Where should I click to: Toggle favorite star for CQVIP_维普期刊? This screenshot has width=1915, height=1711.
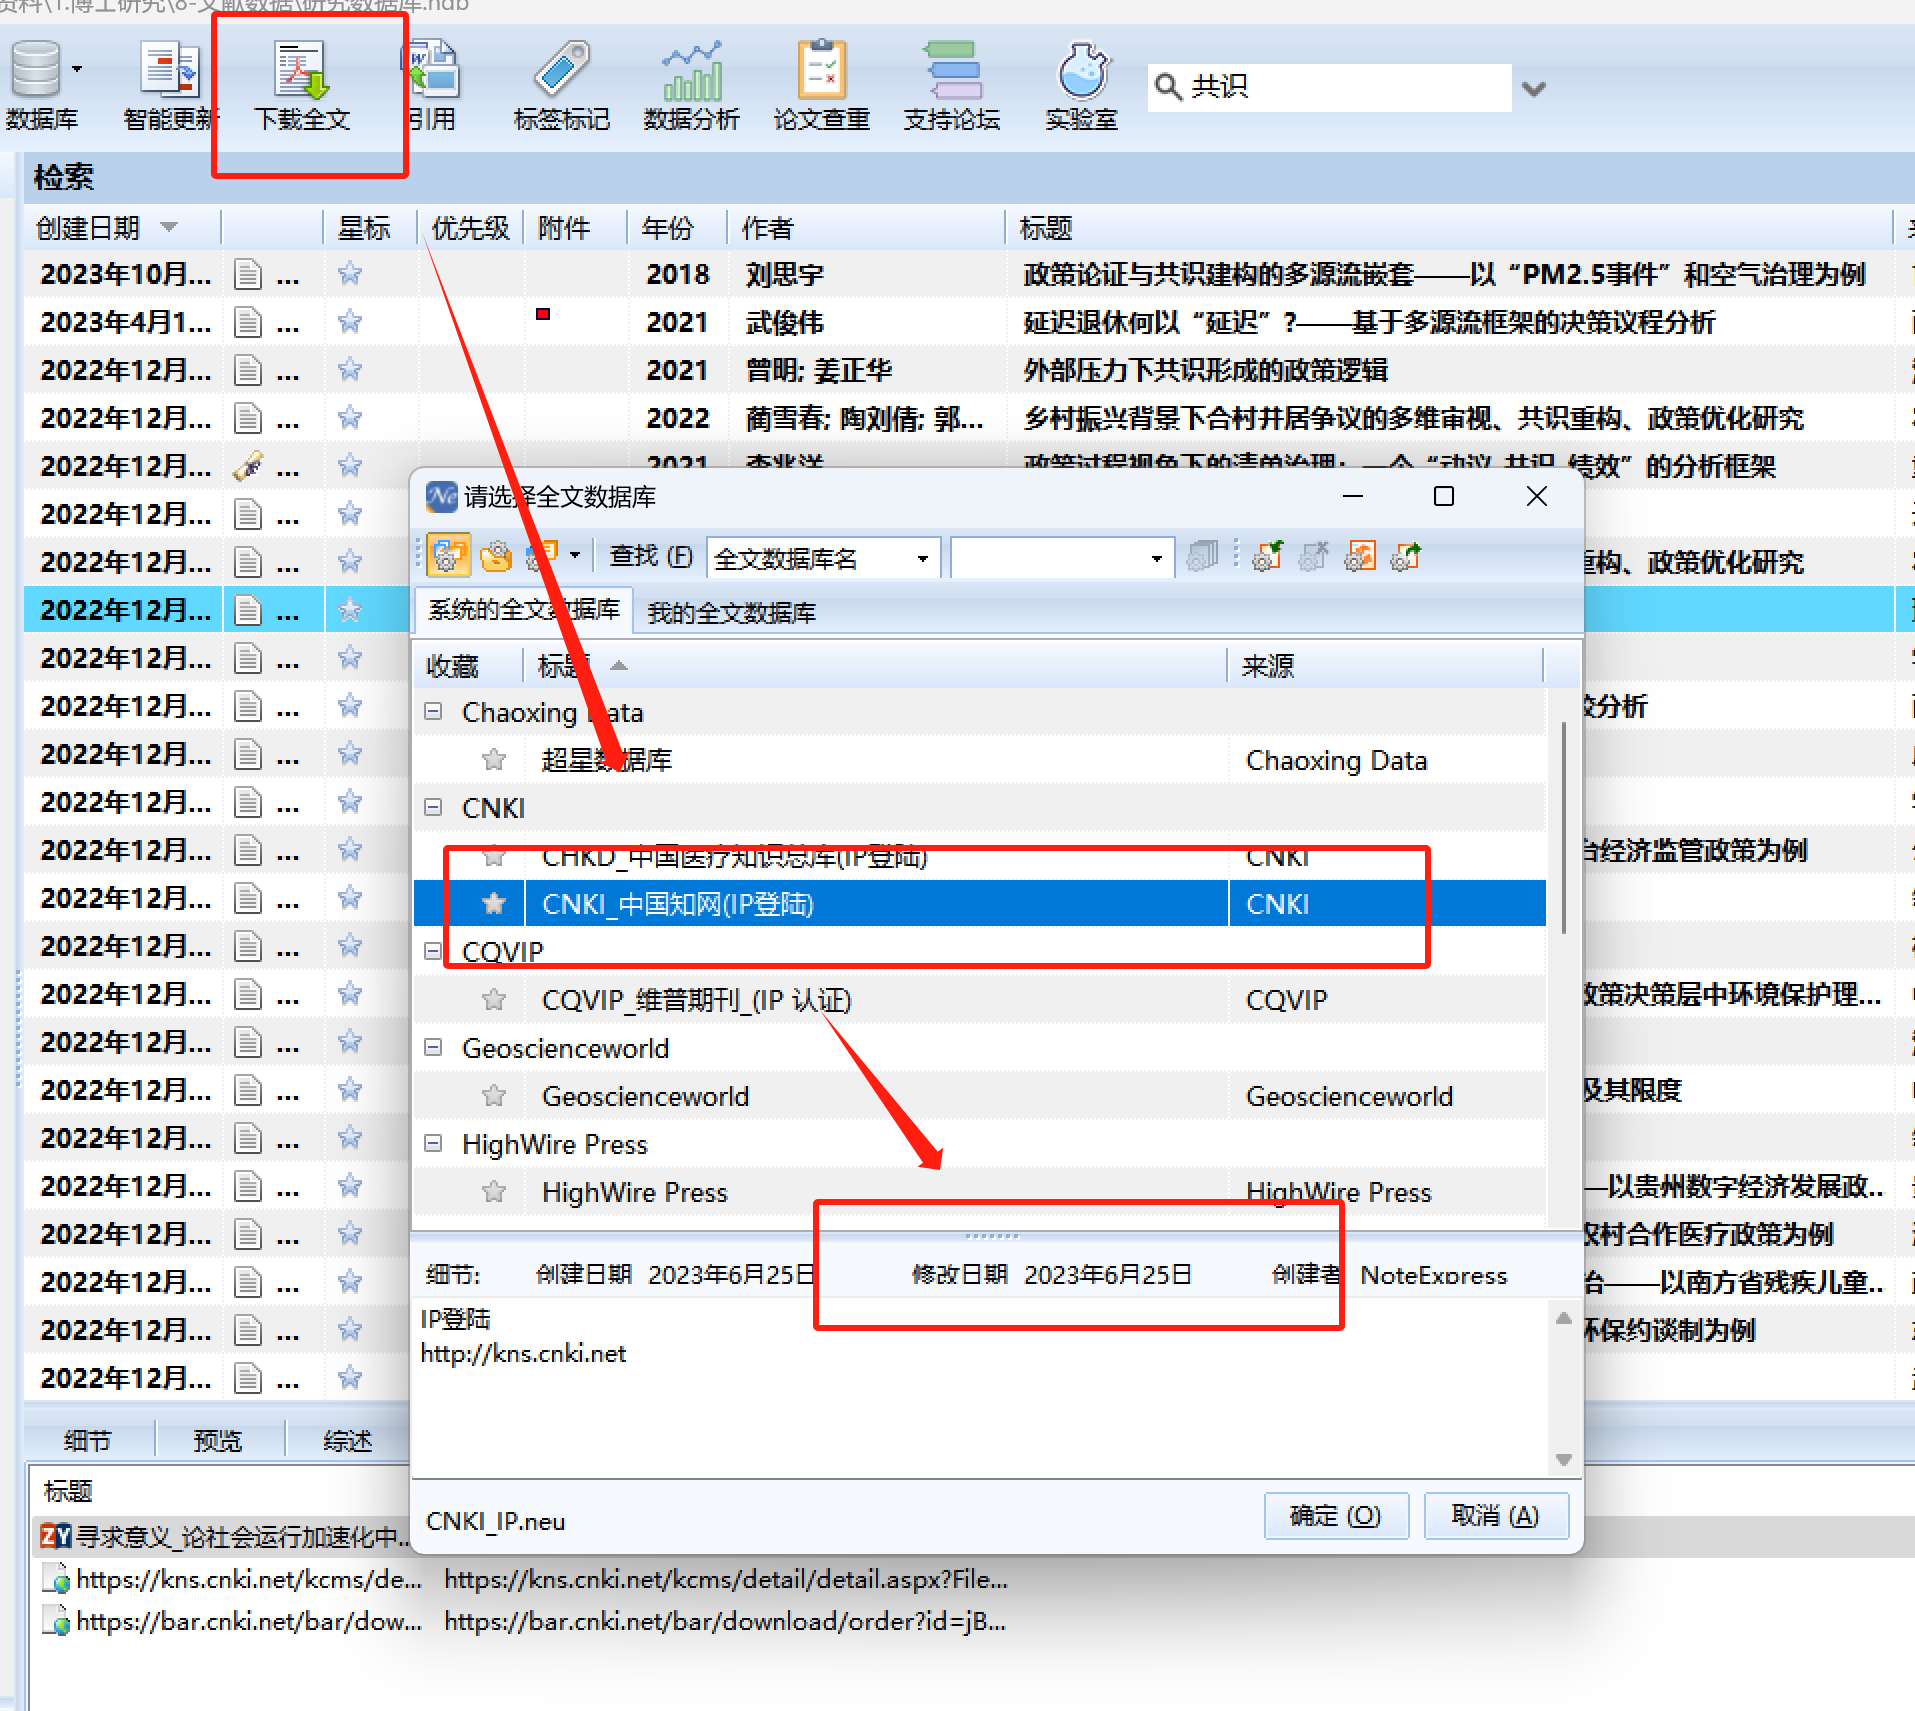pos(493,1000)
